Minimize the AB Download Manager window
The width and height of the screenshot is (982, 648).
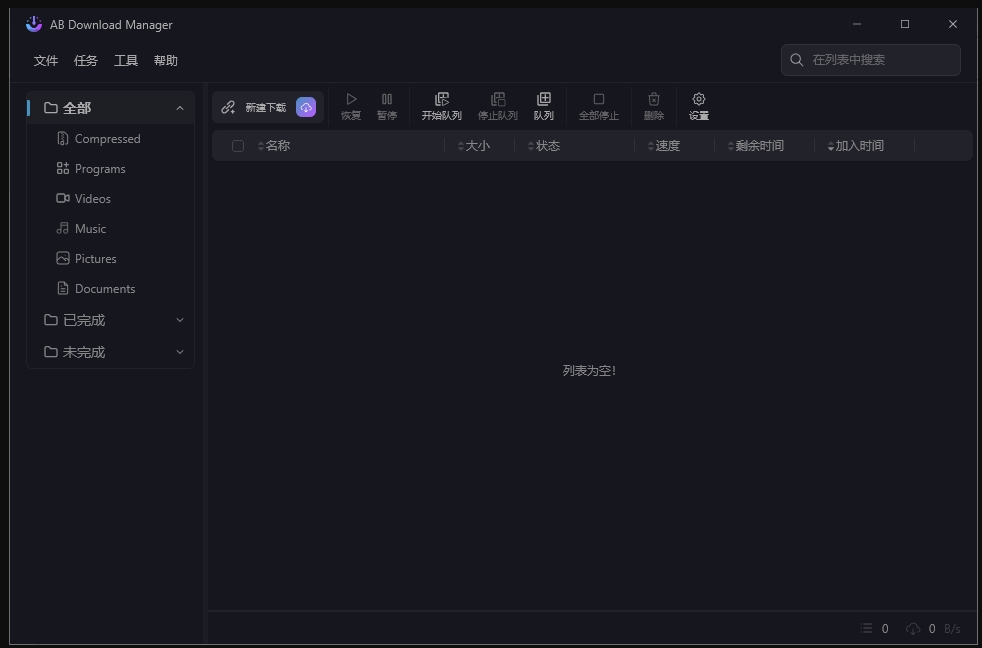857,24
